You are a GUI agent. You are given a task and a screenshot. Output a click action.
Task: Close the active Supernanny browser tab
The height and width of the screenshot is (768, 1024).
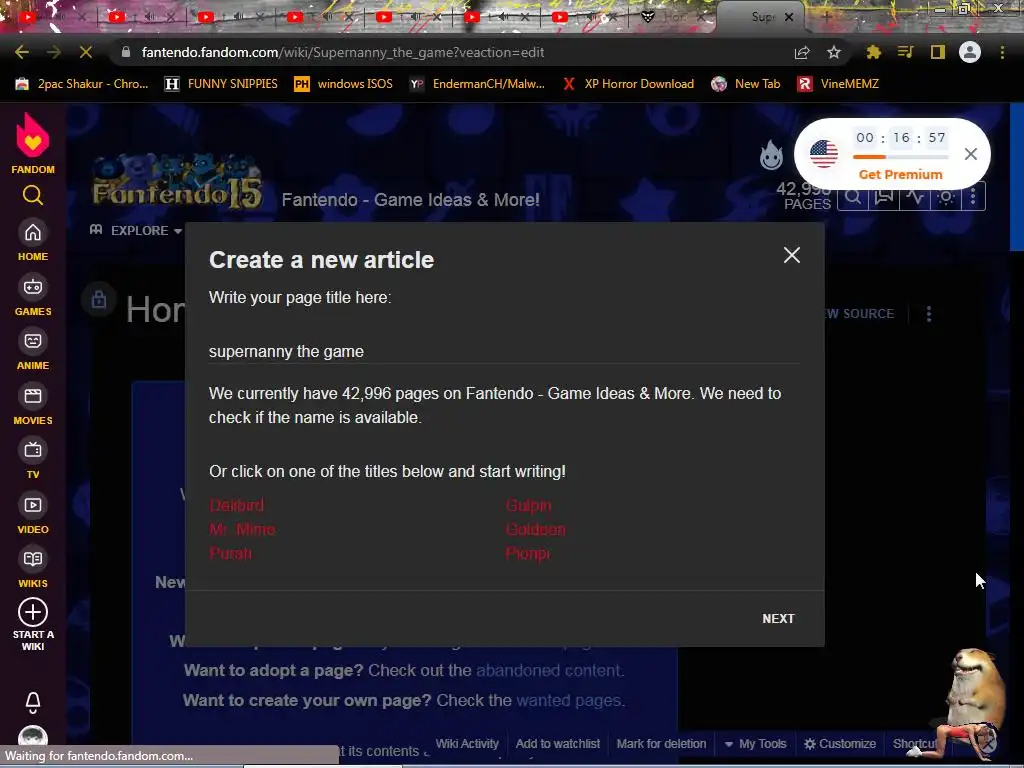pos(789,17)
